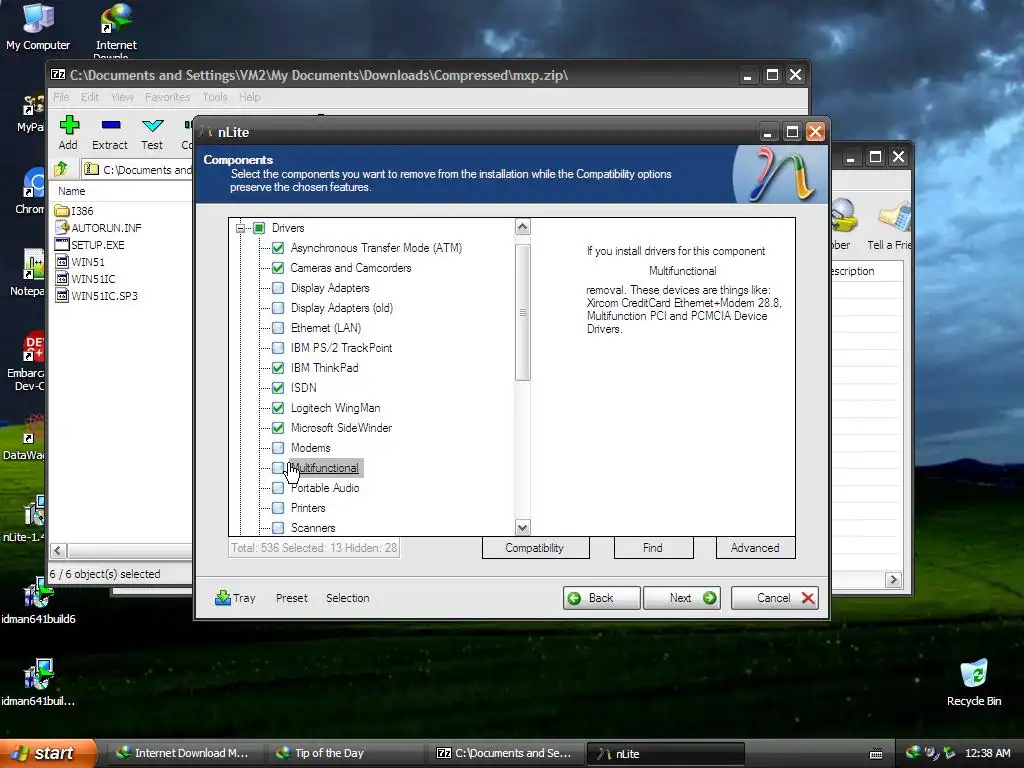Click the components list scroll up arrow
This screenshot has width=1024, height=768.
tap(522, 227)
